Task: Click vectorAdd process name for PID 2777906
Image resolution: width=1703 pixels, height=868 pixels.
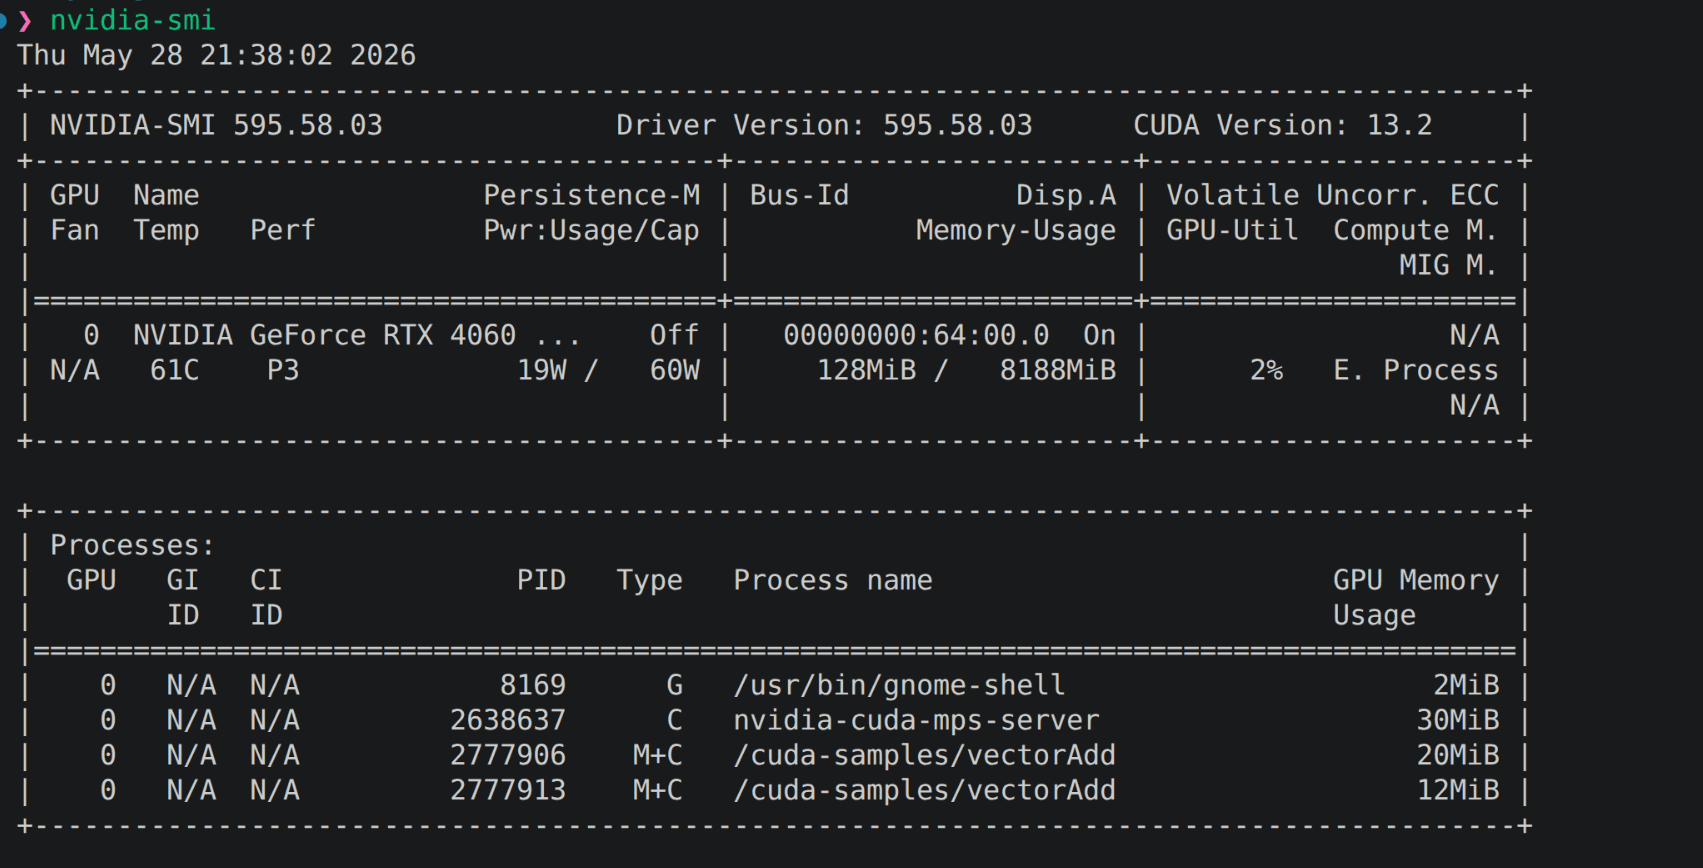Action: coord(924,755)
